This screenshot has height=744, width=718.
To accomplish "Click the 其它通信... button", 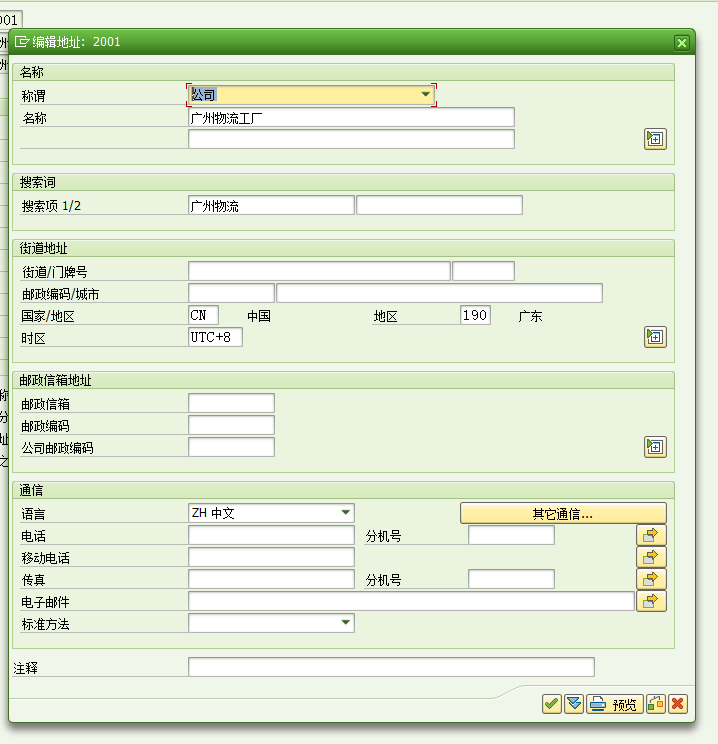I will pos(562,514).
